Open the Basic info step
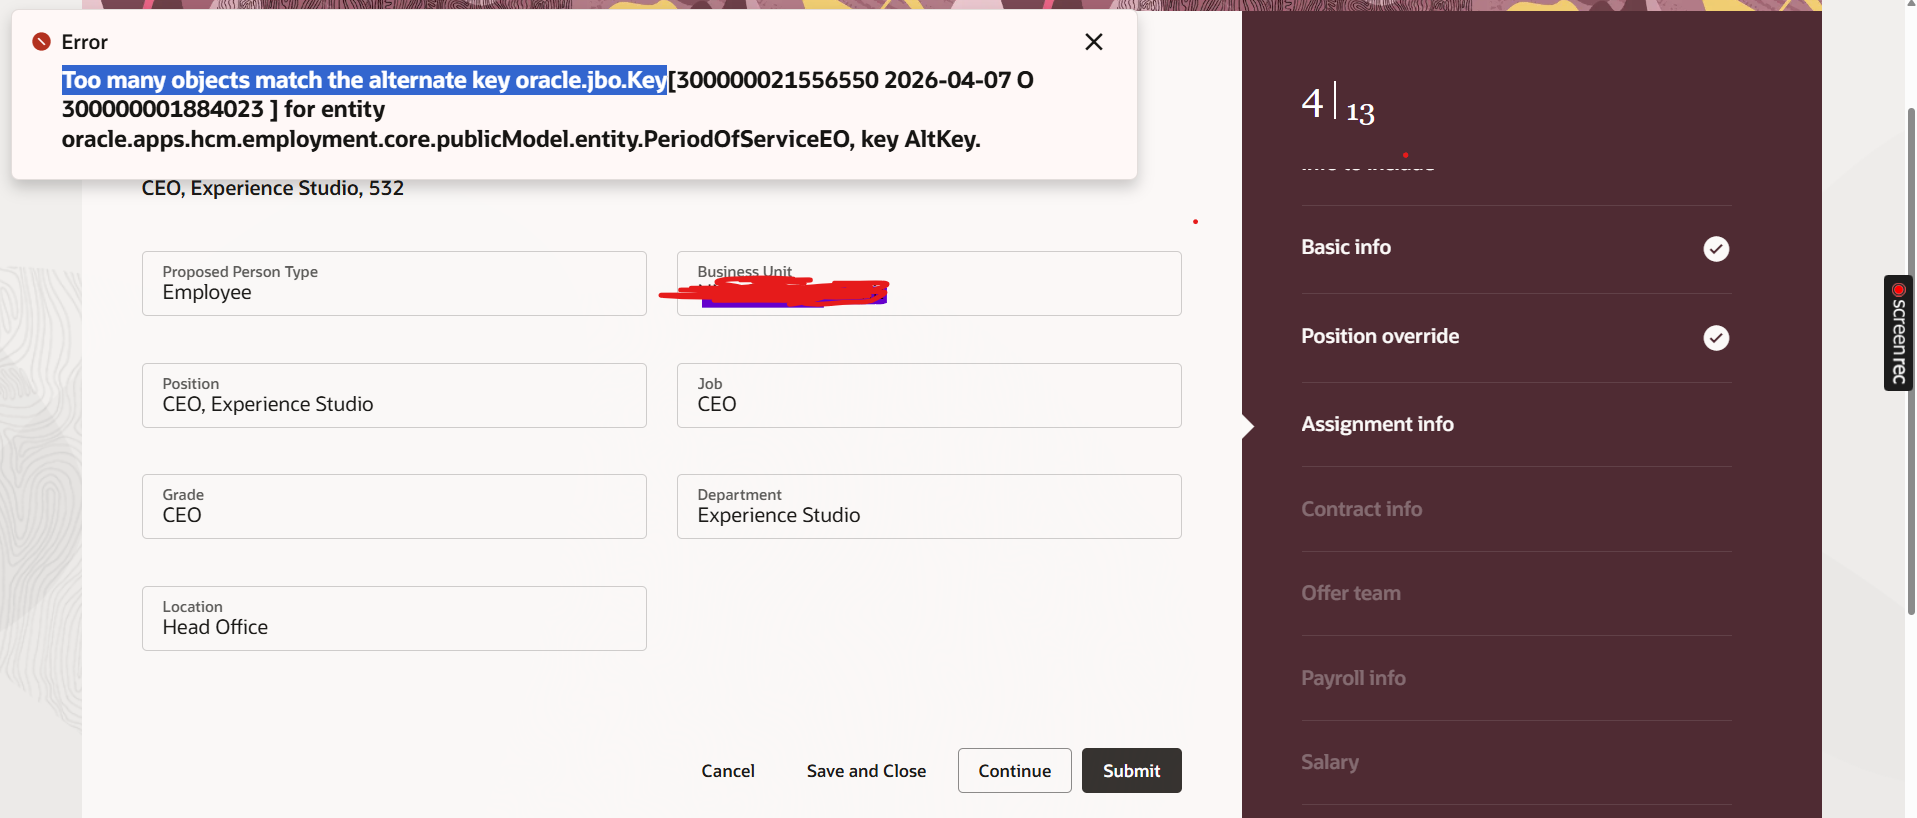This screenshot has width=1917, height=818. [x=1346, y=247]
